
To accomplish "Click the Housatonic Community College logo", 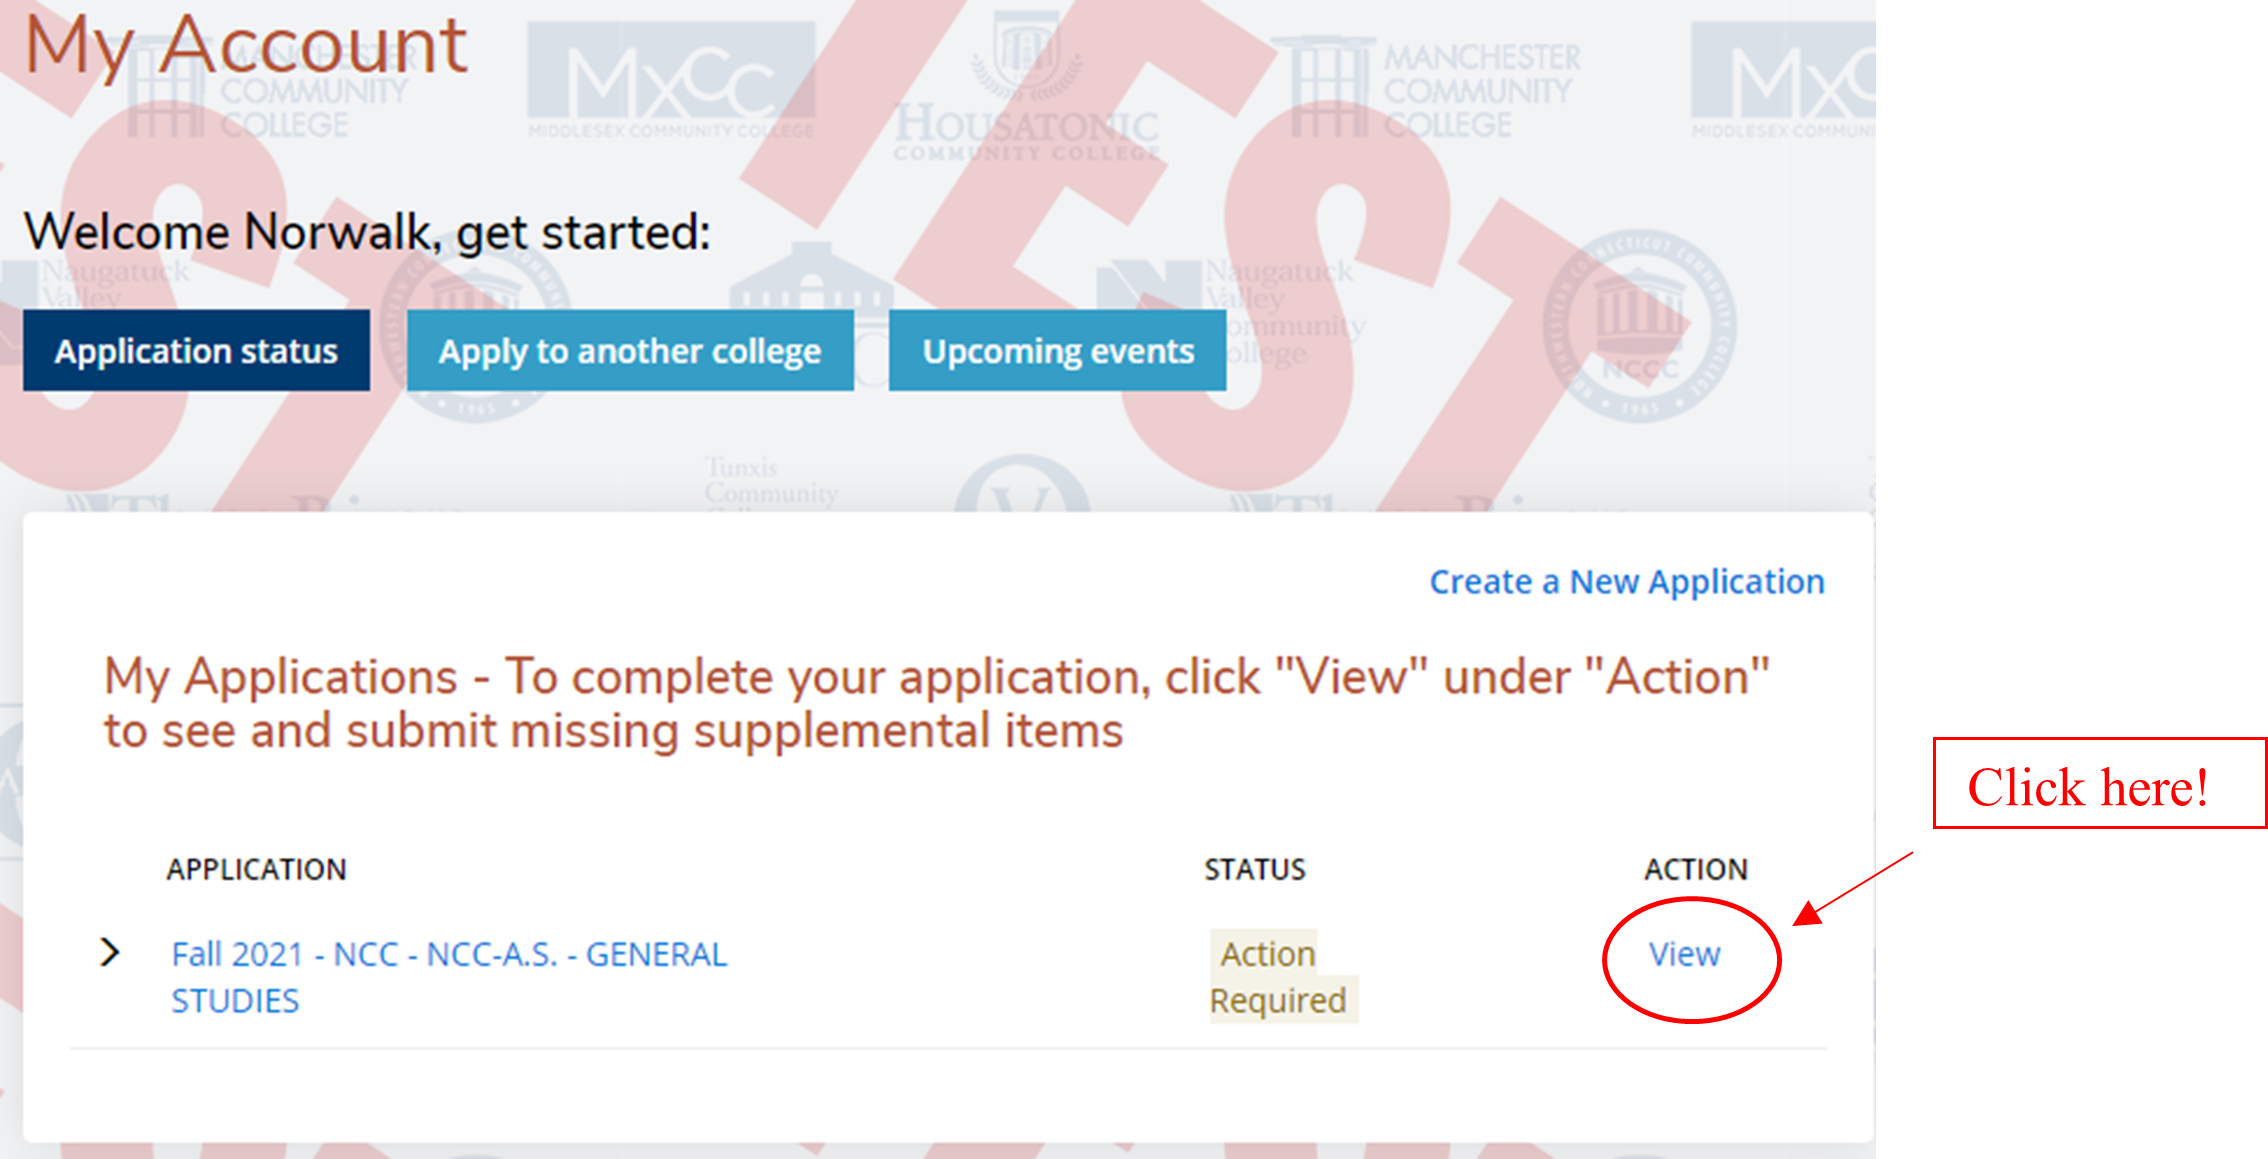I will (1026, 95).
